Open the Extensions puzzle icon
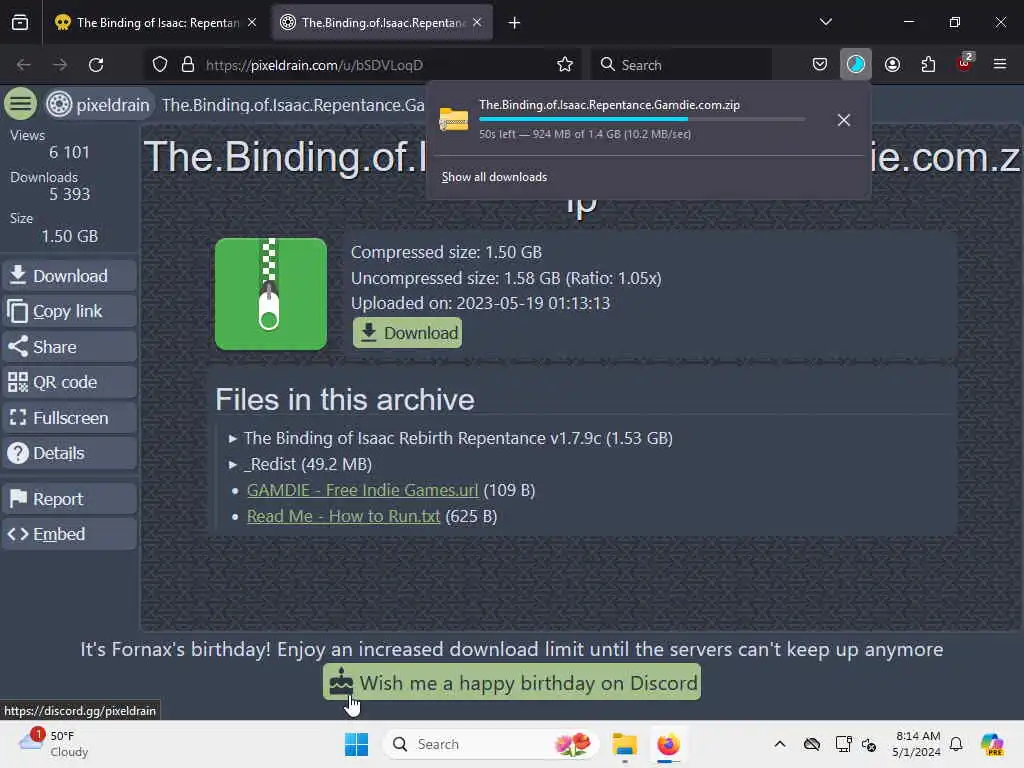The width and height of the screenshot is (1024, 768). [x=928, y=65]
